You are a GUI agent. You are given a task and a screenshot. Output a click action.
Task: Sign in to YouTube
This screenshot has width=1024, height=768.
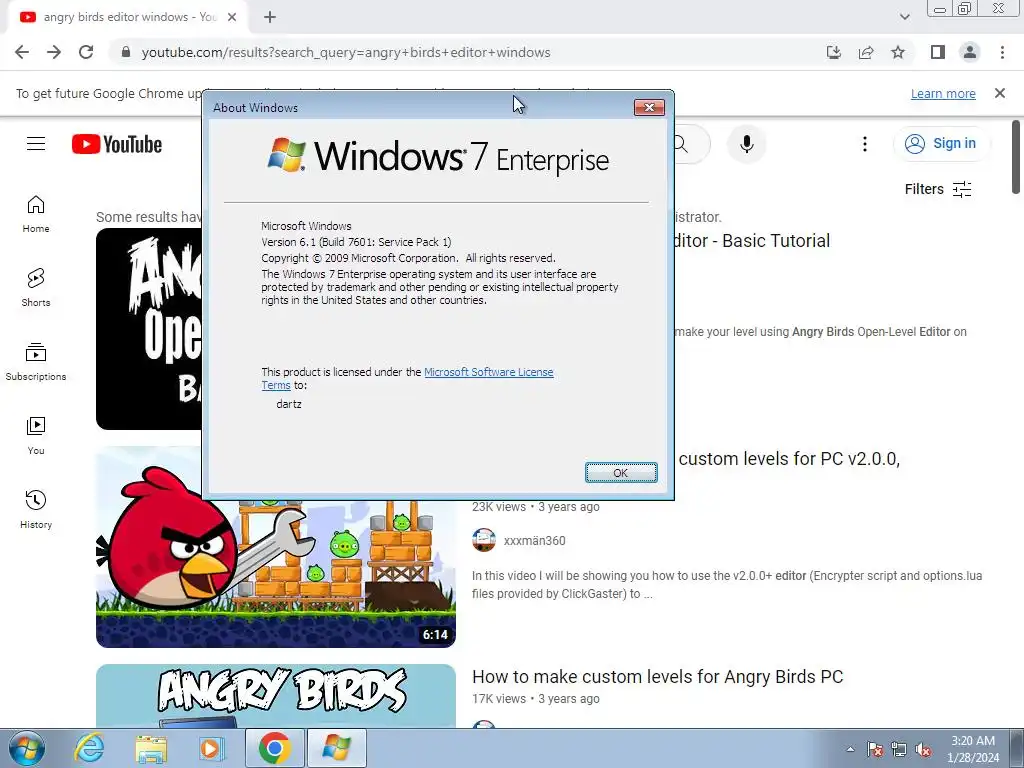[940, 144]
